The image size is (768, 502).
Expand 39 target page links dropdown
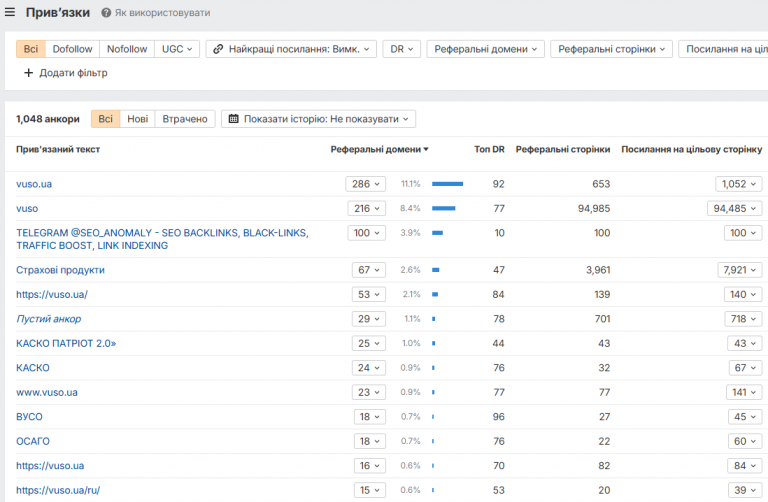click(x=744, y=490)
